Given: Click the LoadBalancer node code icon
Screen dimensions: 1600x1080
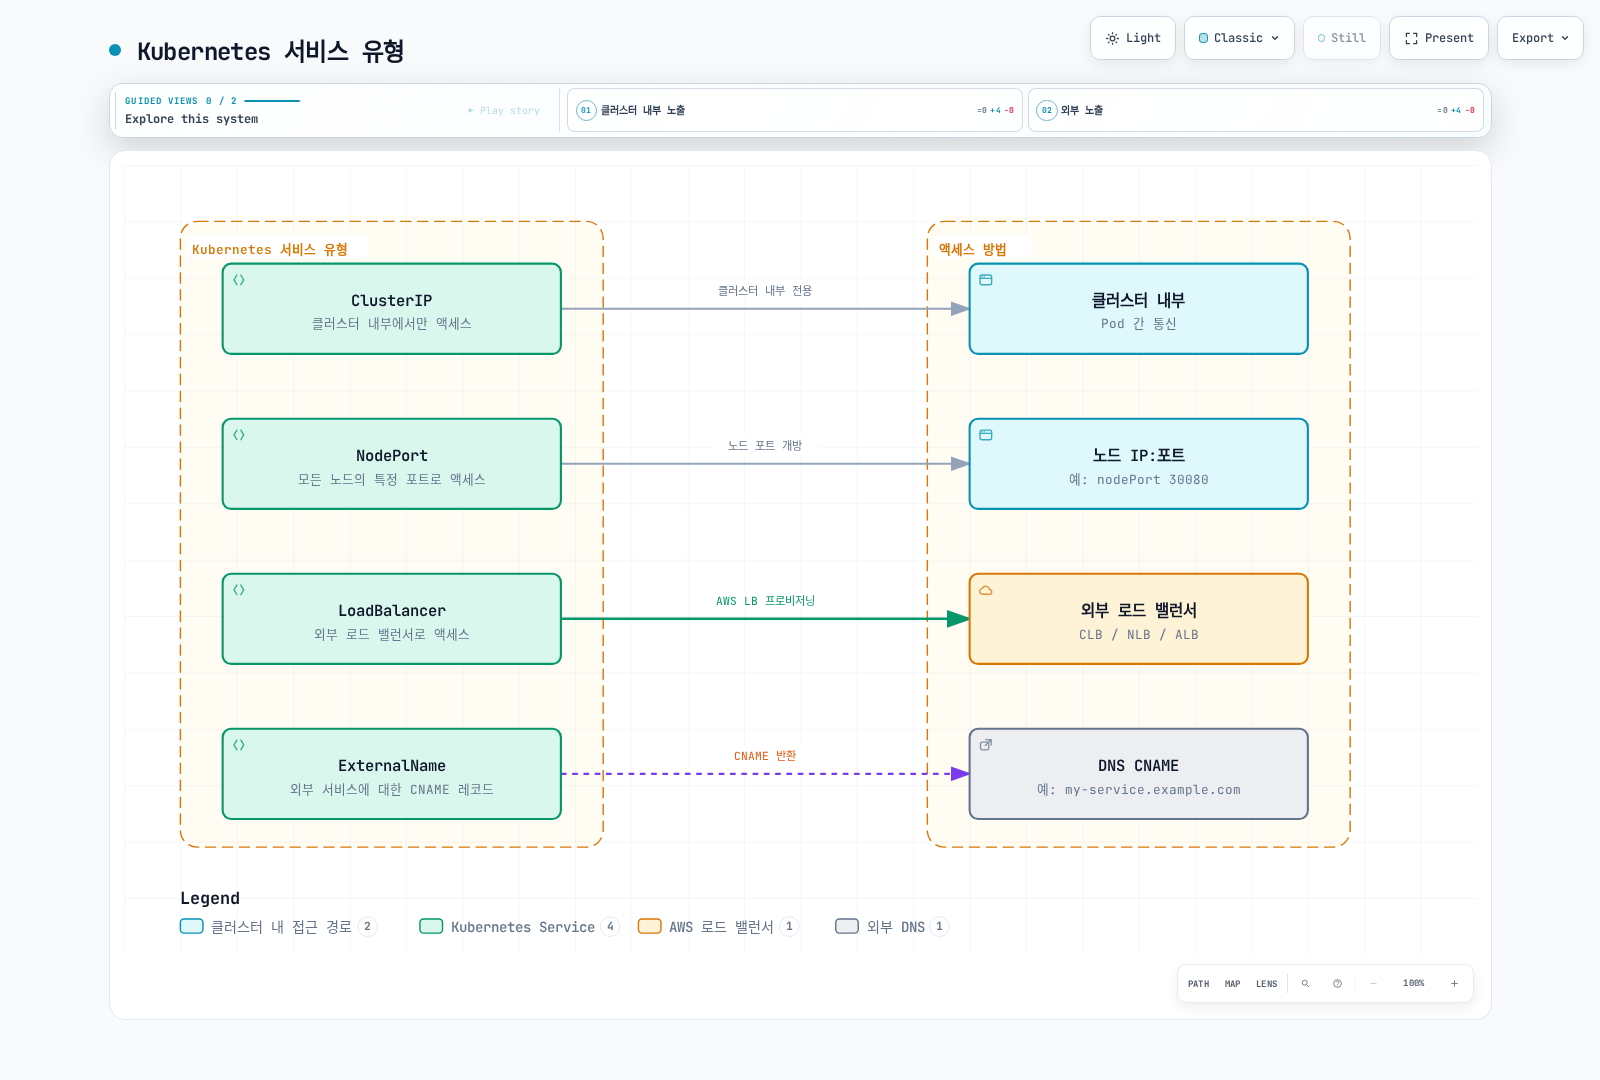Looking at the screenshot, I should tap(239, 590).
